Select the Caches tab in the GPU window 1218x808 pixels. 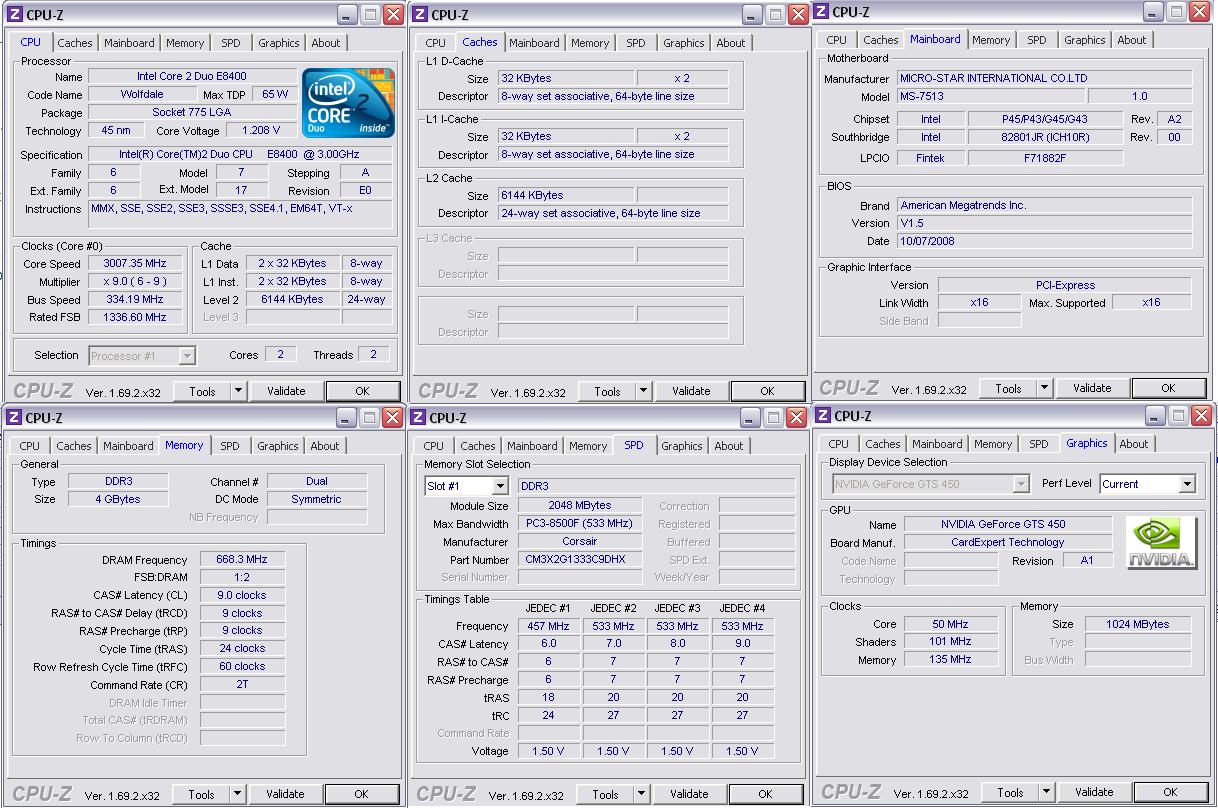(882, 444)
